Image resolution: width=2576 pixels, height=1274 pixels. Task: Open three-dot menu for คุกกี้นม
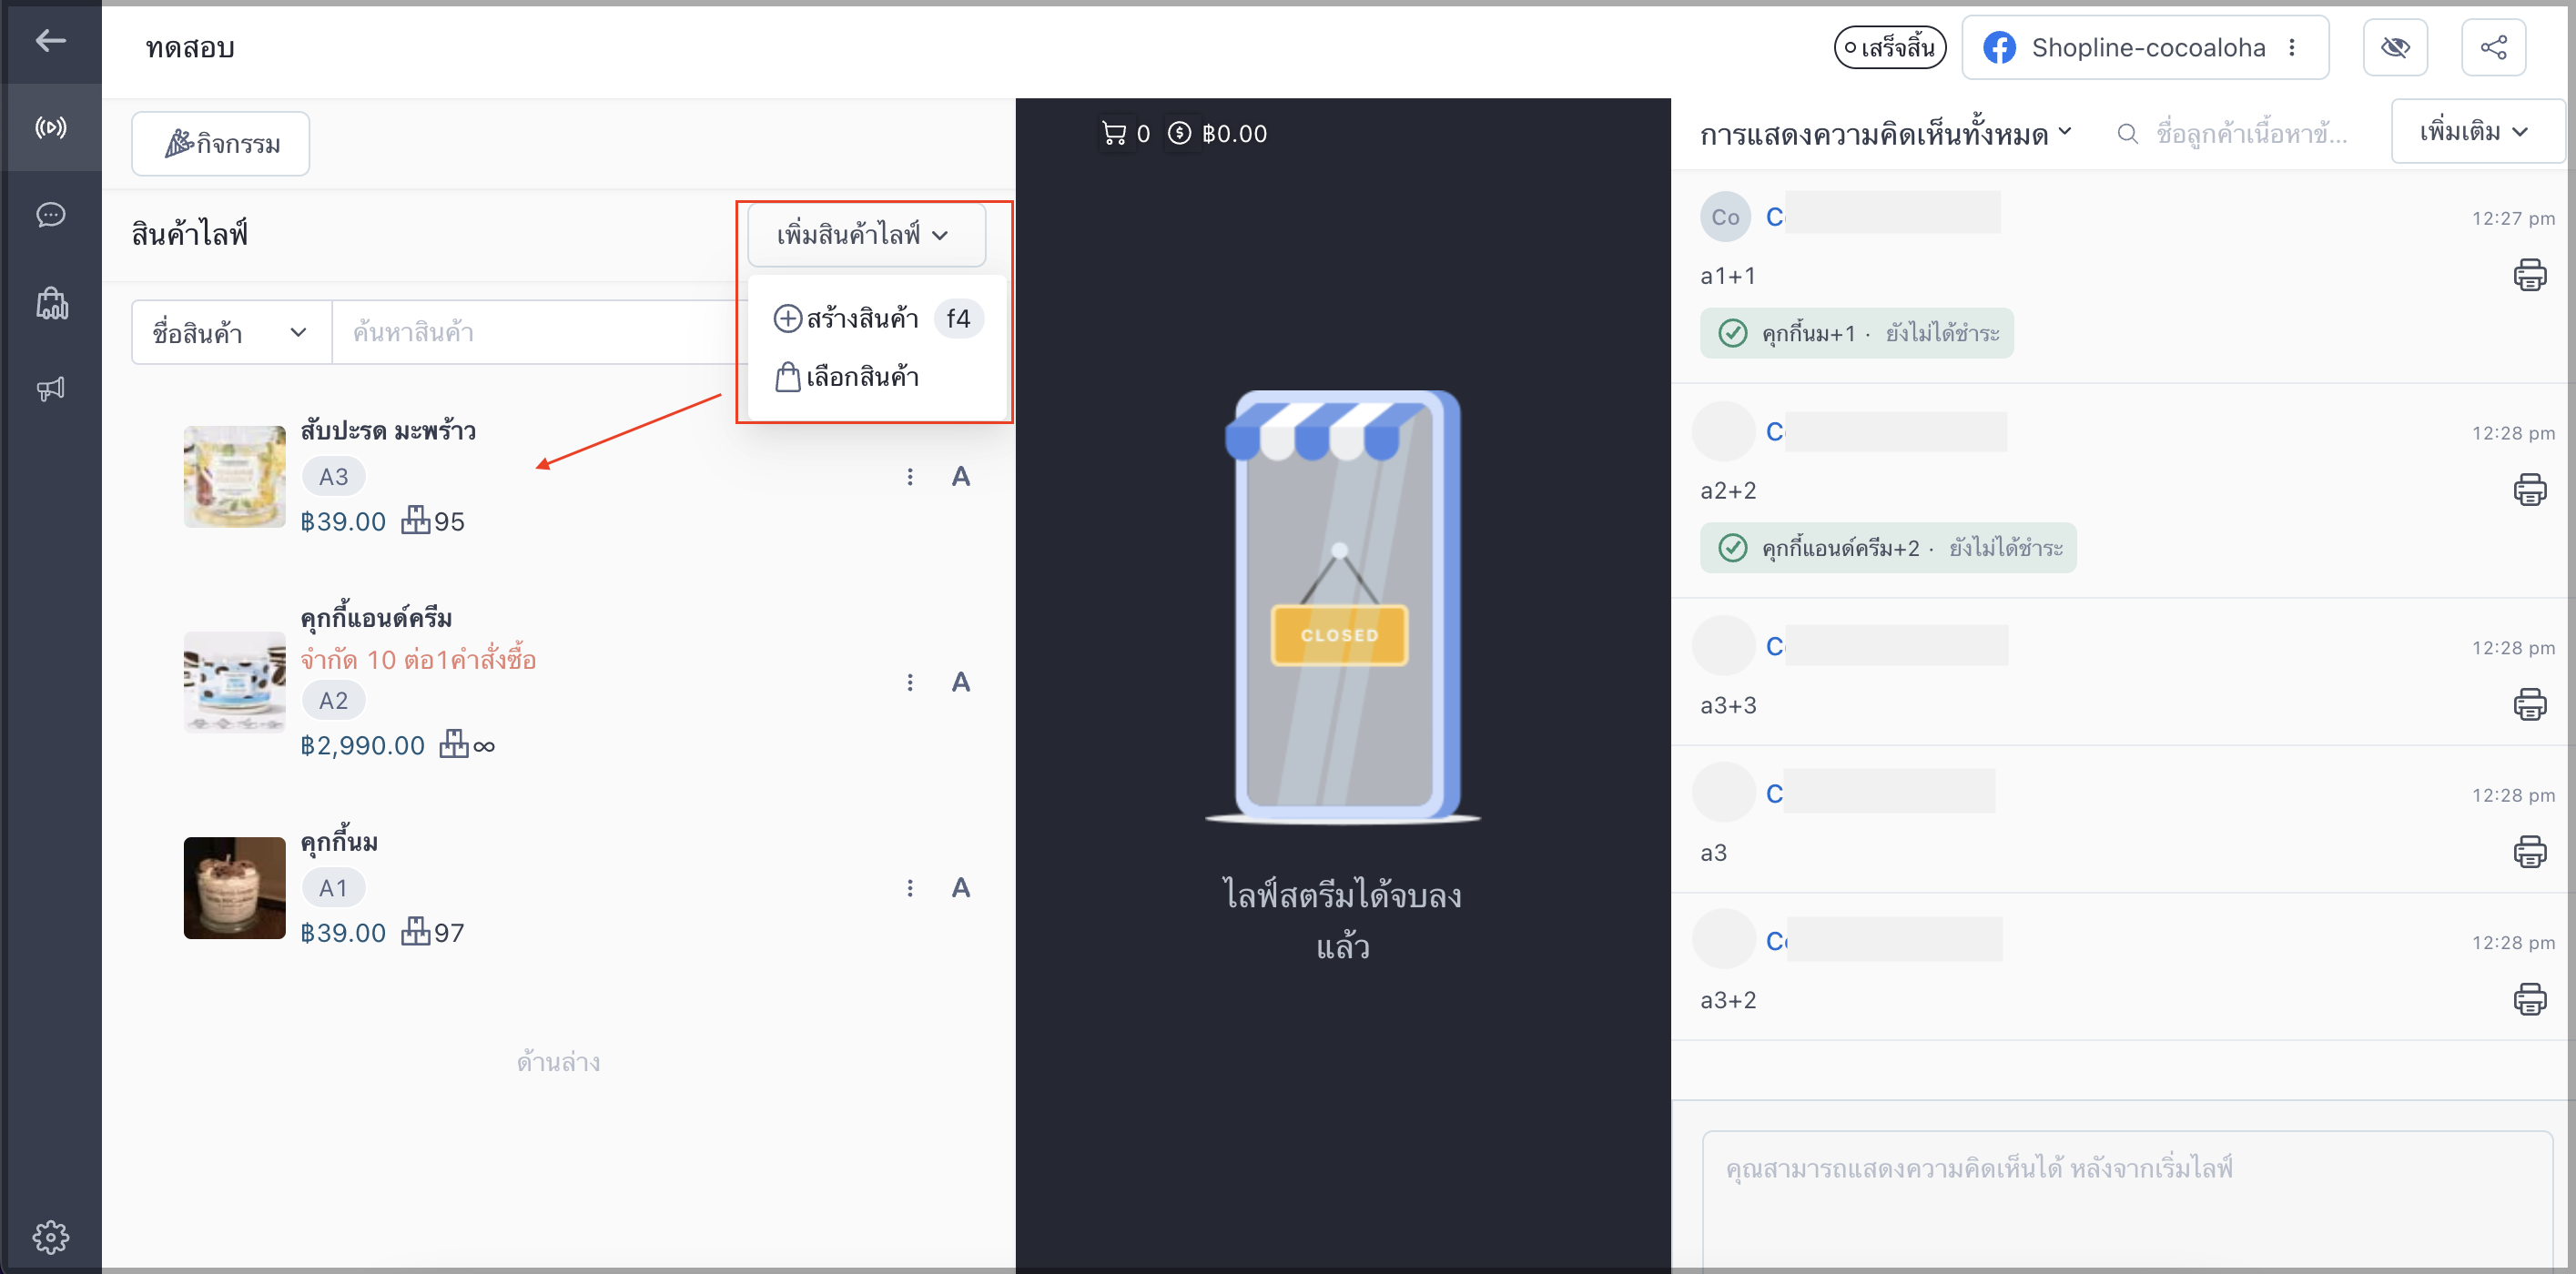pyautogui.click(x=909, y=888)
